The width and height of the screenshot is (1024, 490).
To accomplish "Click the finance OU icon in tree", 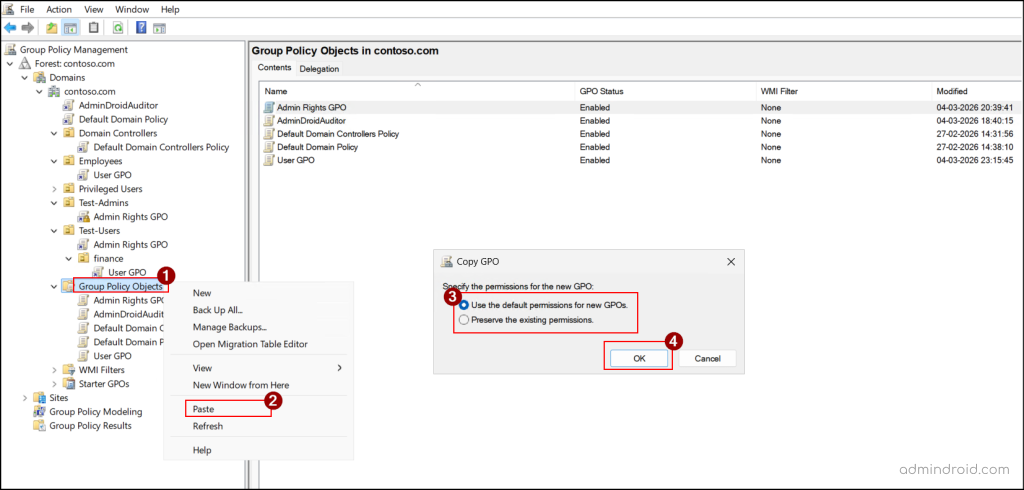I will coord(84,258).
